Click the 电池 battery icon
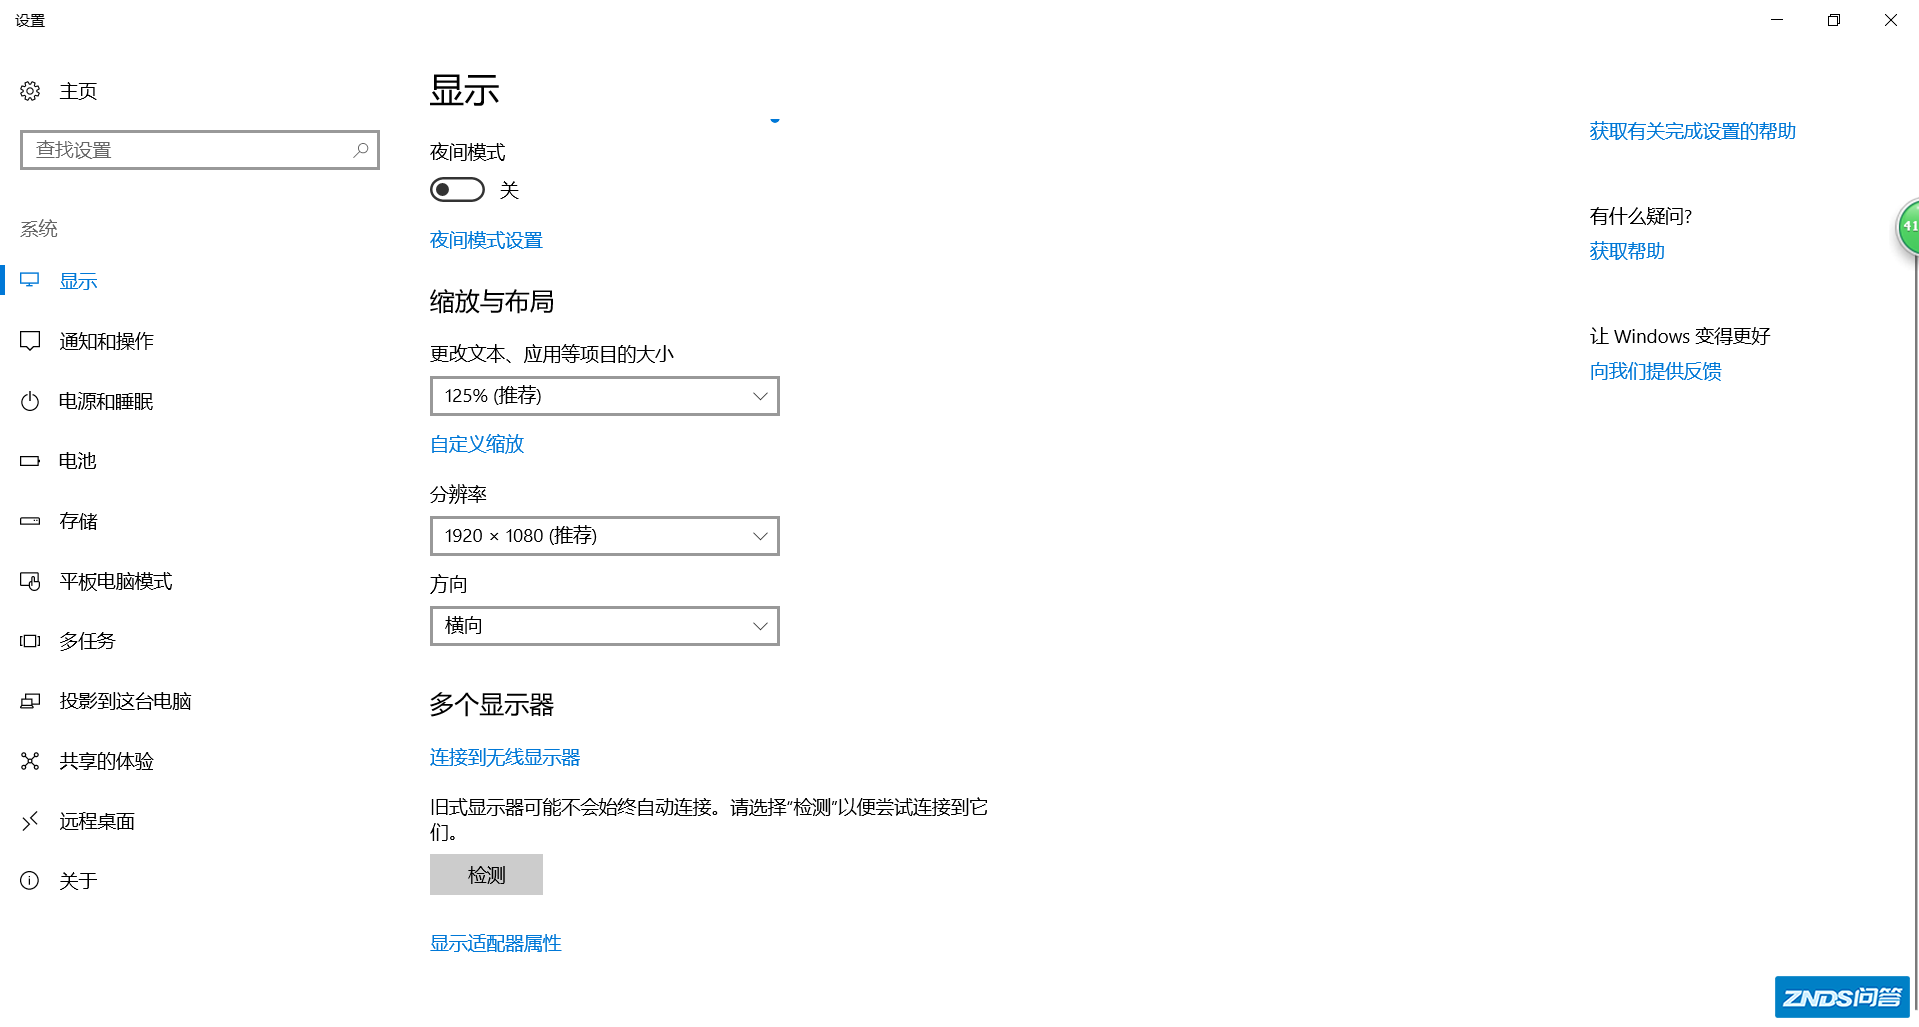The height and width of the screenshot is (1027, 1919). click(x=30, y=461)
